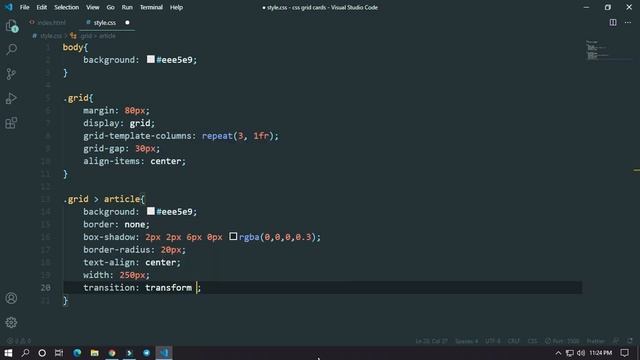
Task: Open Google Chrome from taskbar
Action: 112,353
